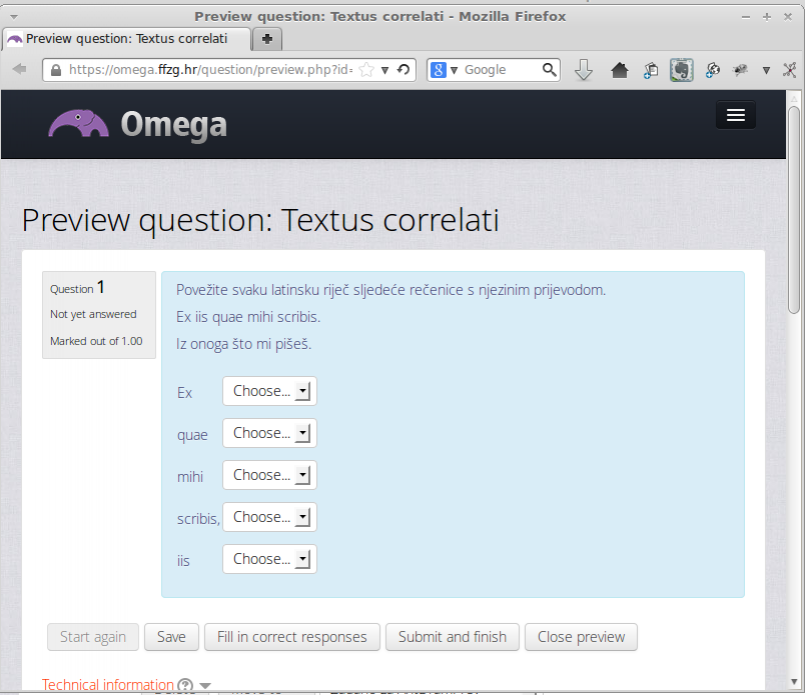
Task: Click the Evernote elephant toolbar icon
Action: point(682,70)
